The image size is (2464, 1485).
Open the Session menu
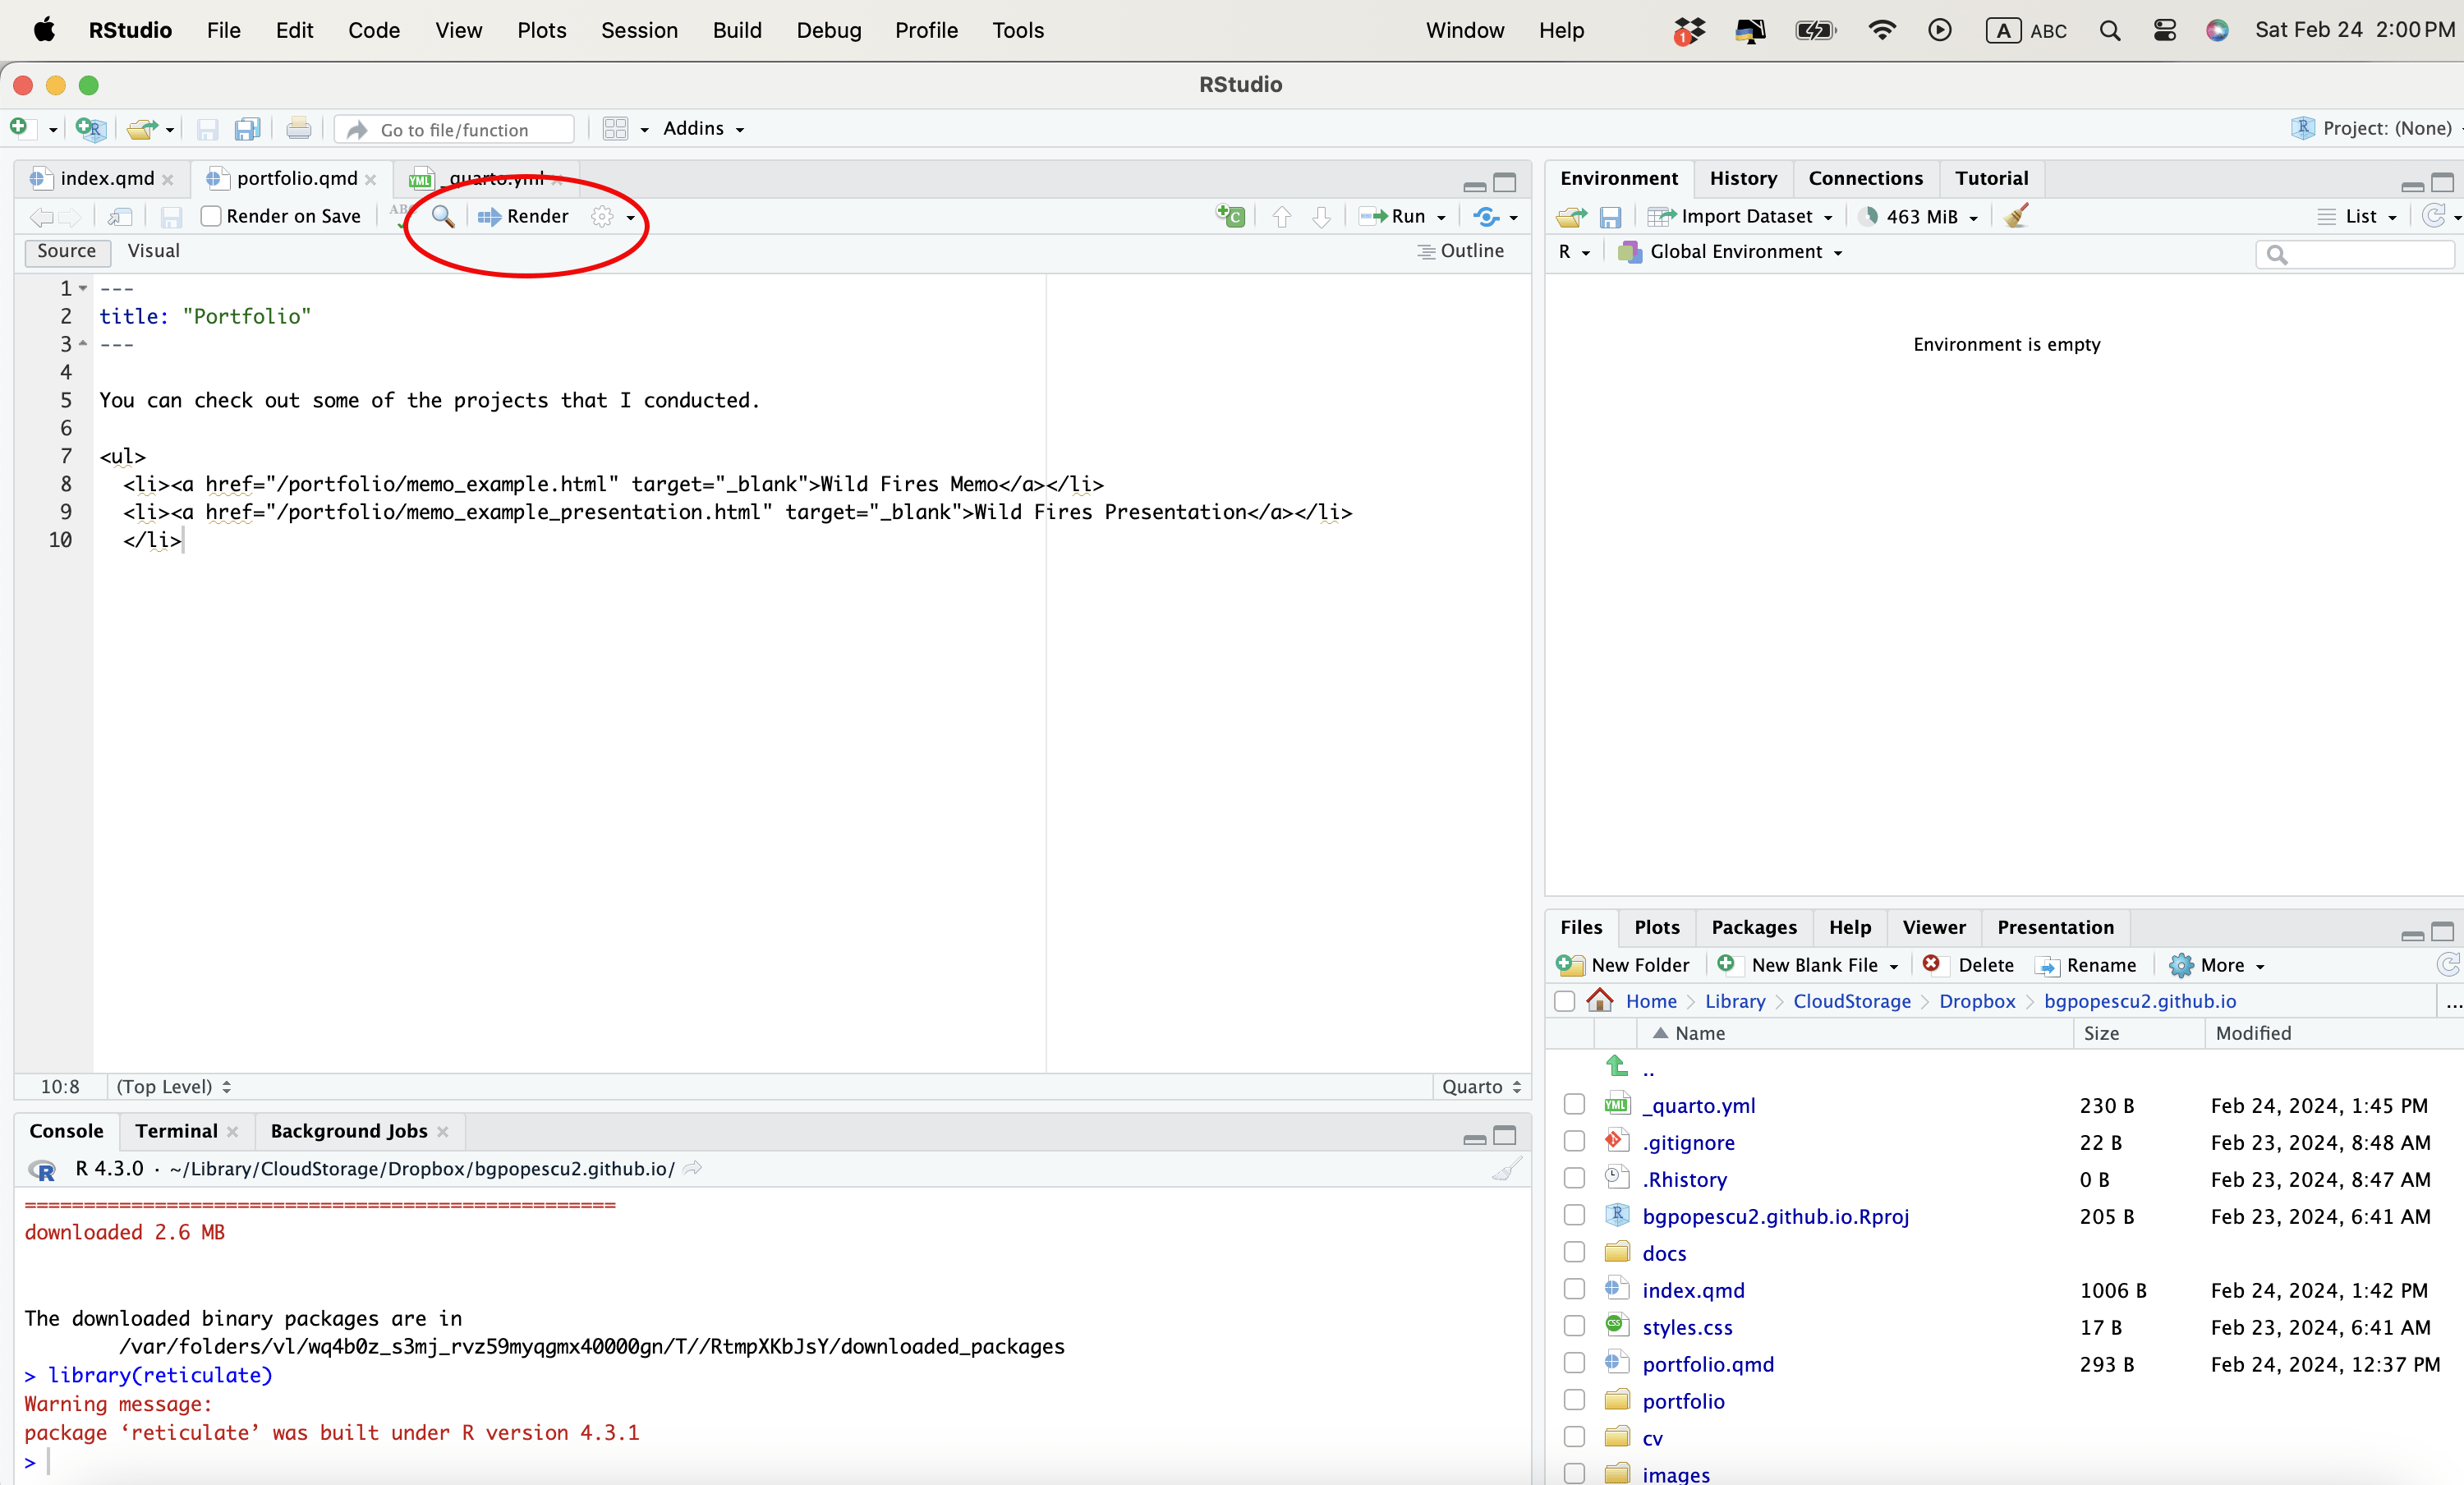(x=639, y=30)
